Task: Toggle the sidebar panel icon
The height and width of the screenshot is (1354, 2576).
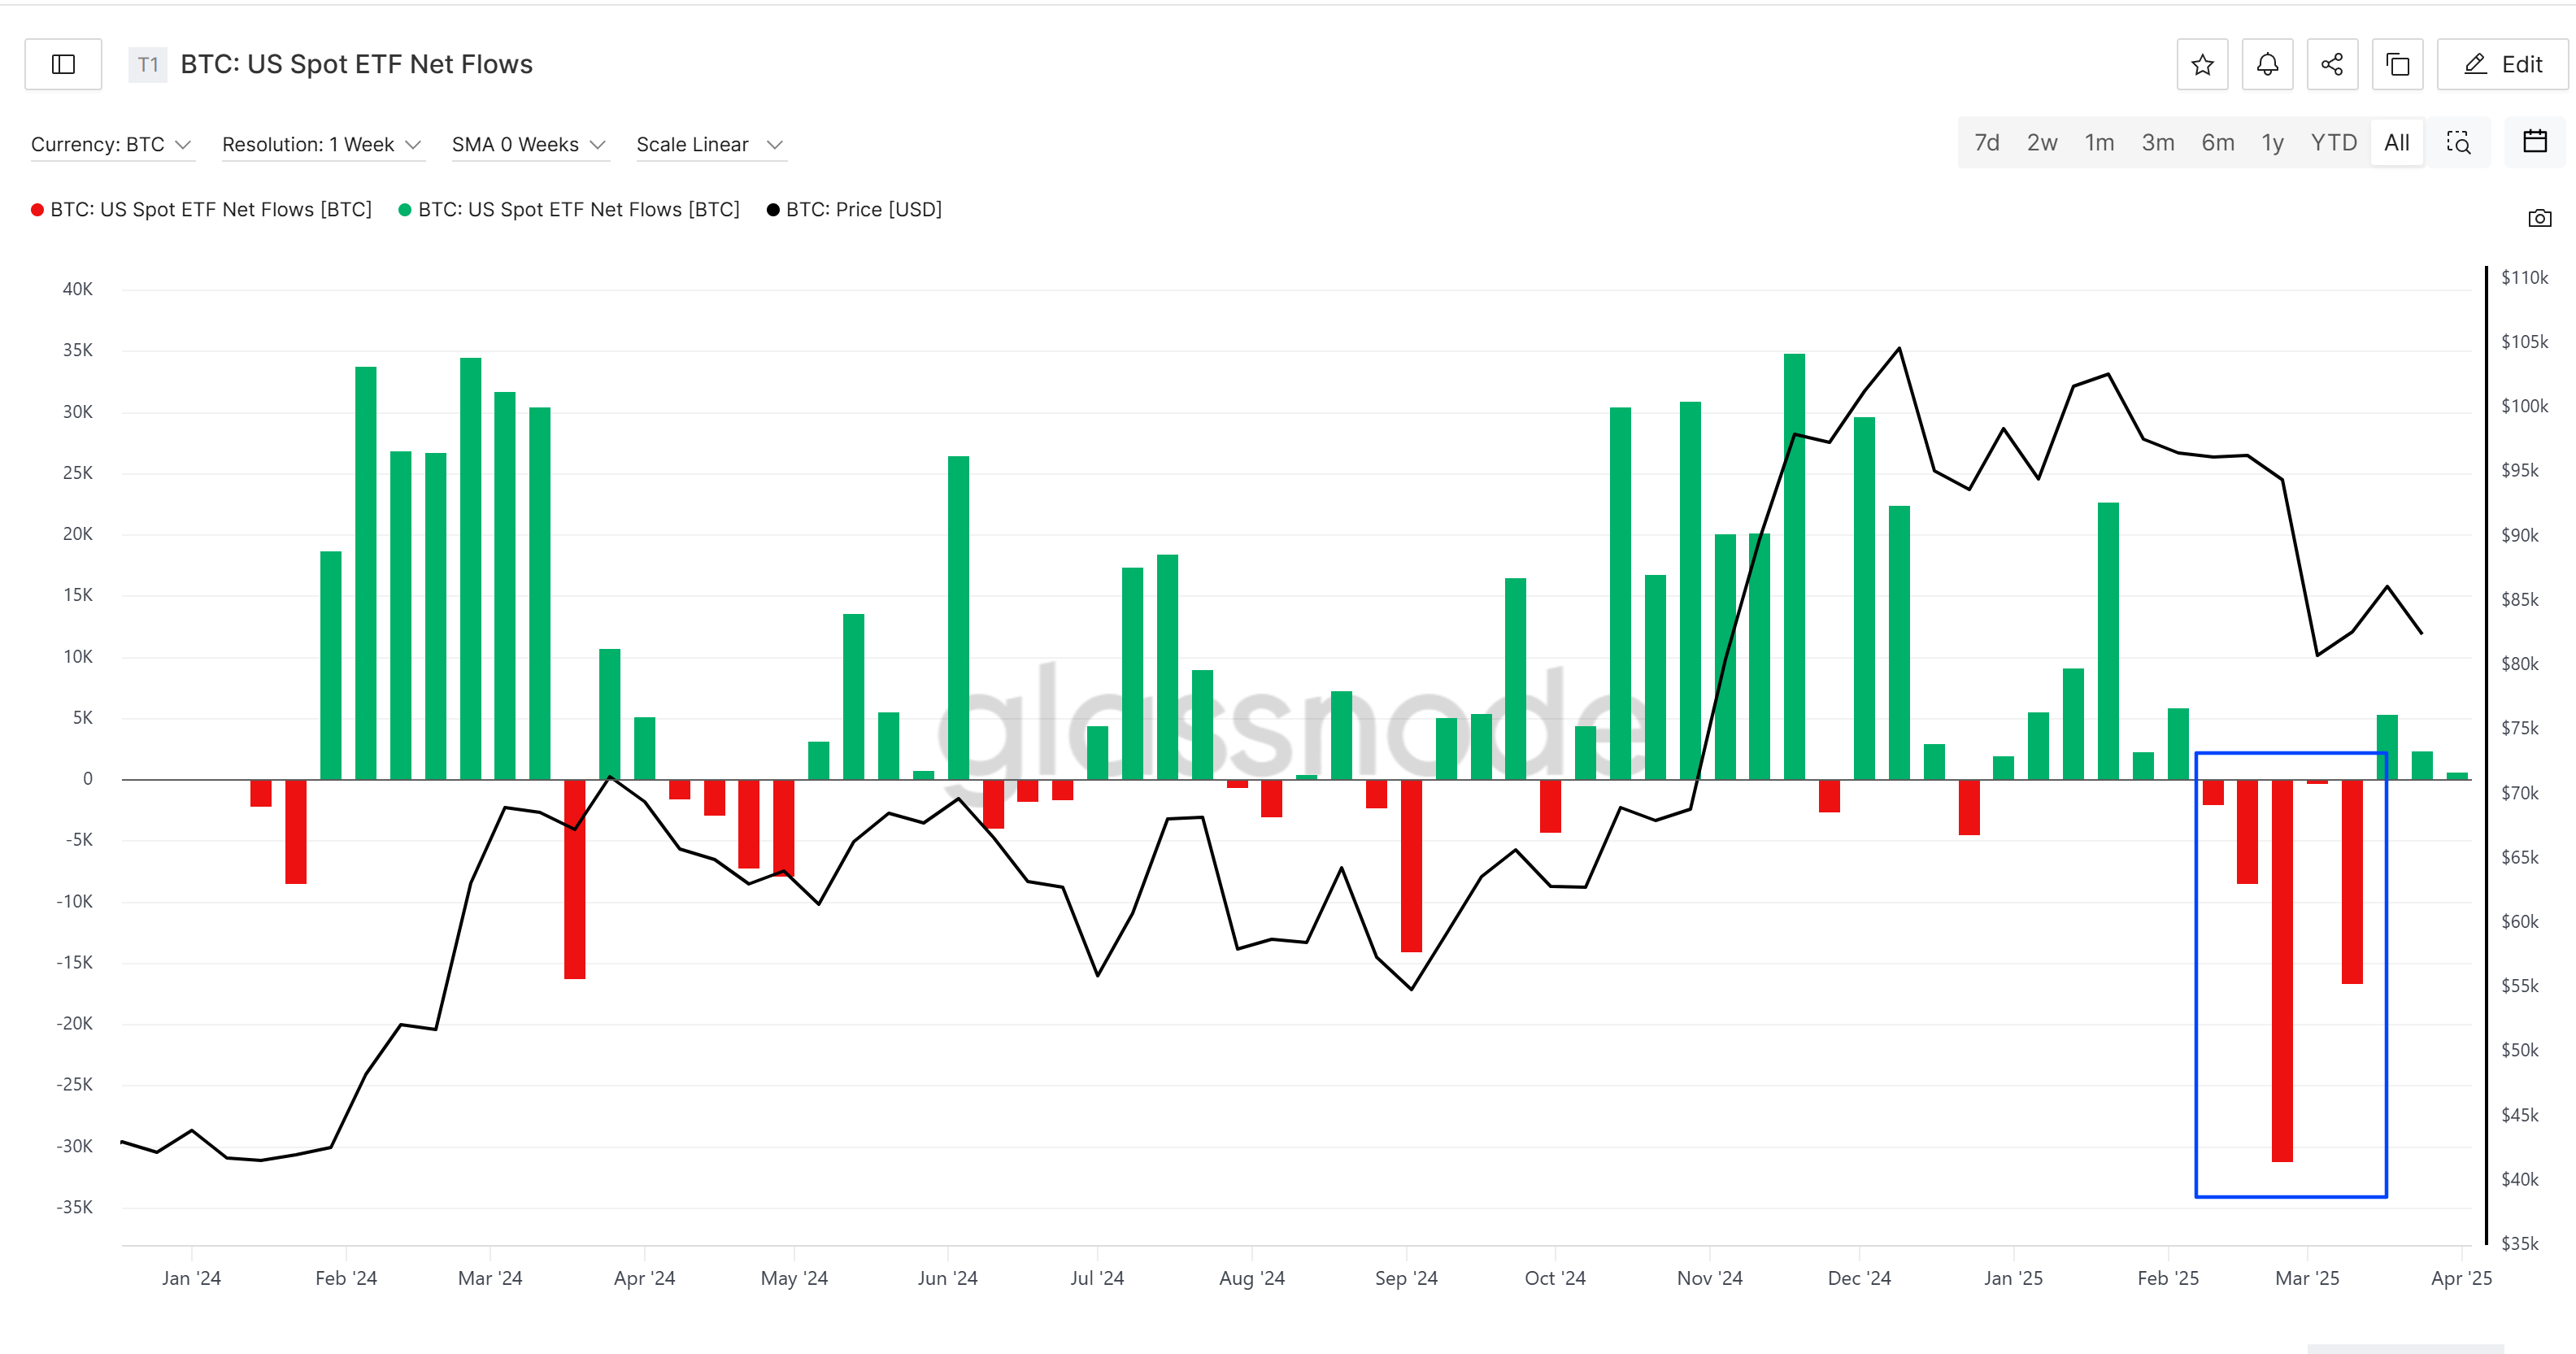Action: tap(63, 65)
